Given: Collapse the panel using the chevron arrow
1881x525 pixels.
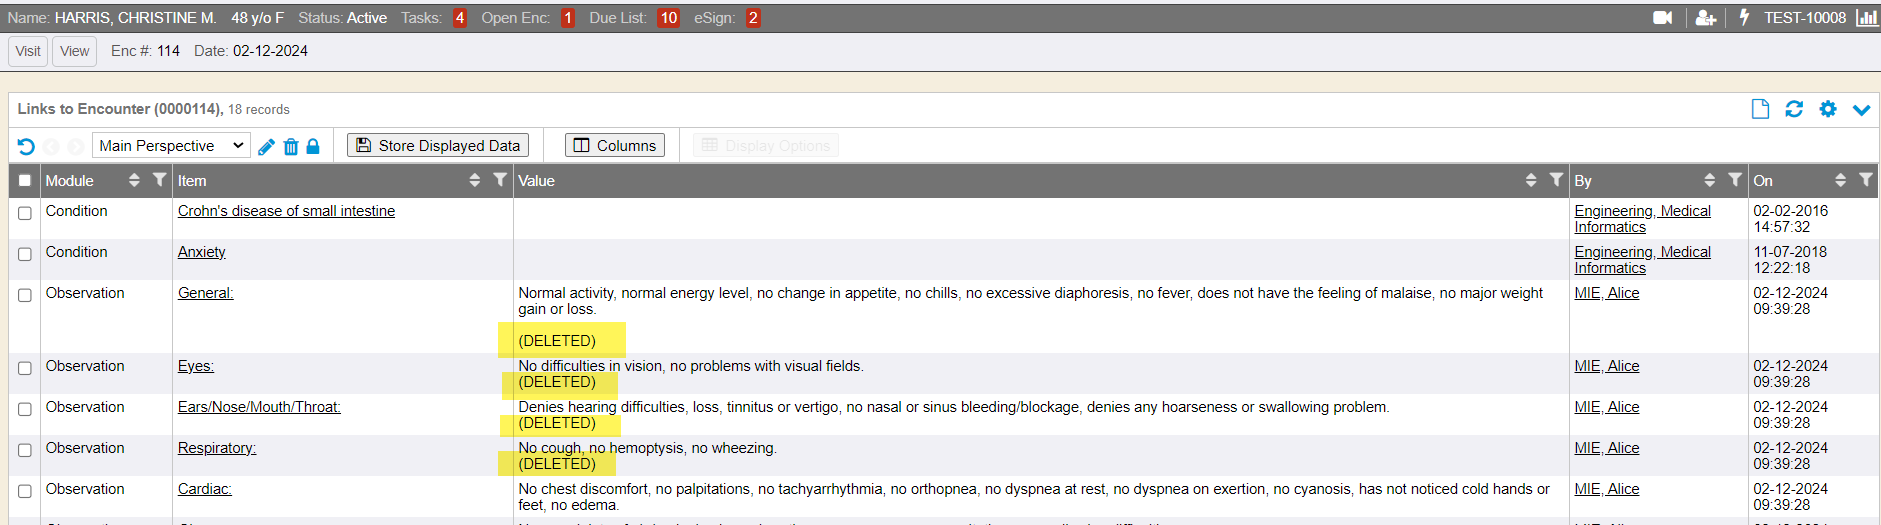Looking at the screenshot, I should (1861, 109).
